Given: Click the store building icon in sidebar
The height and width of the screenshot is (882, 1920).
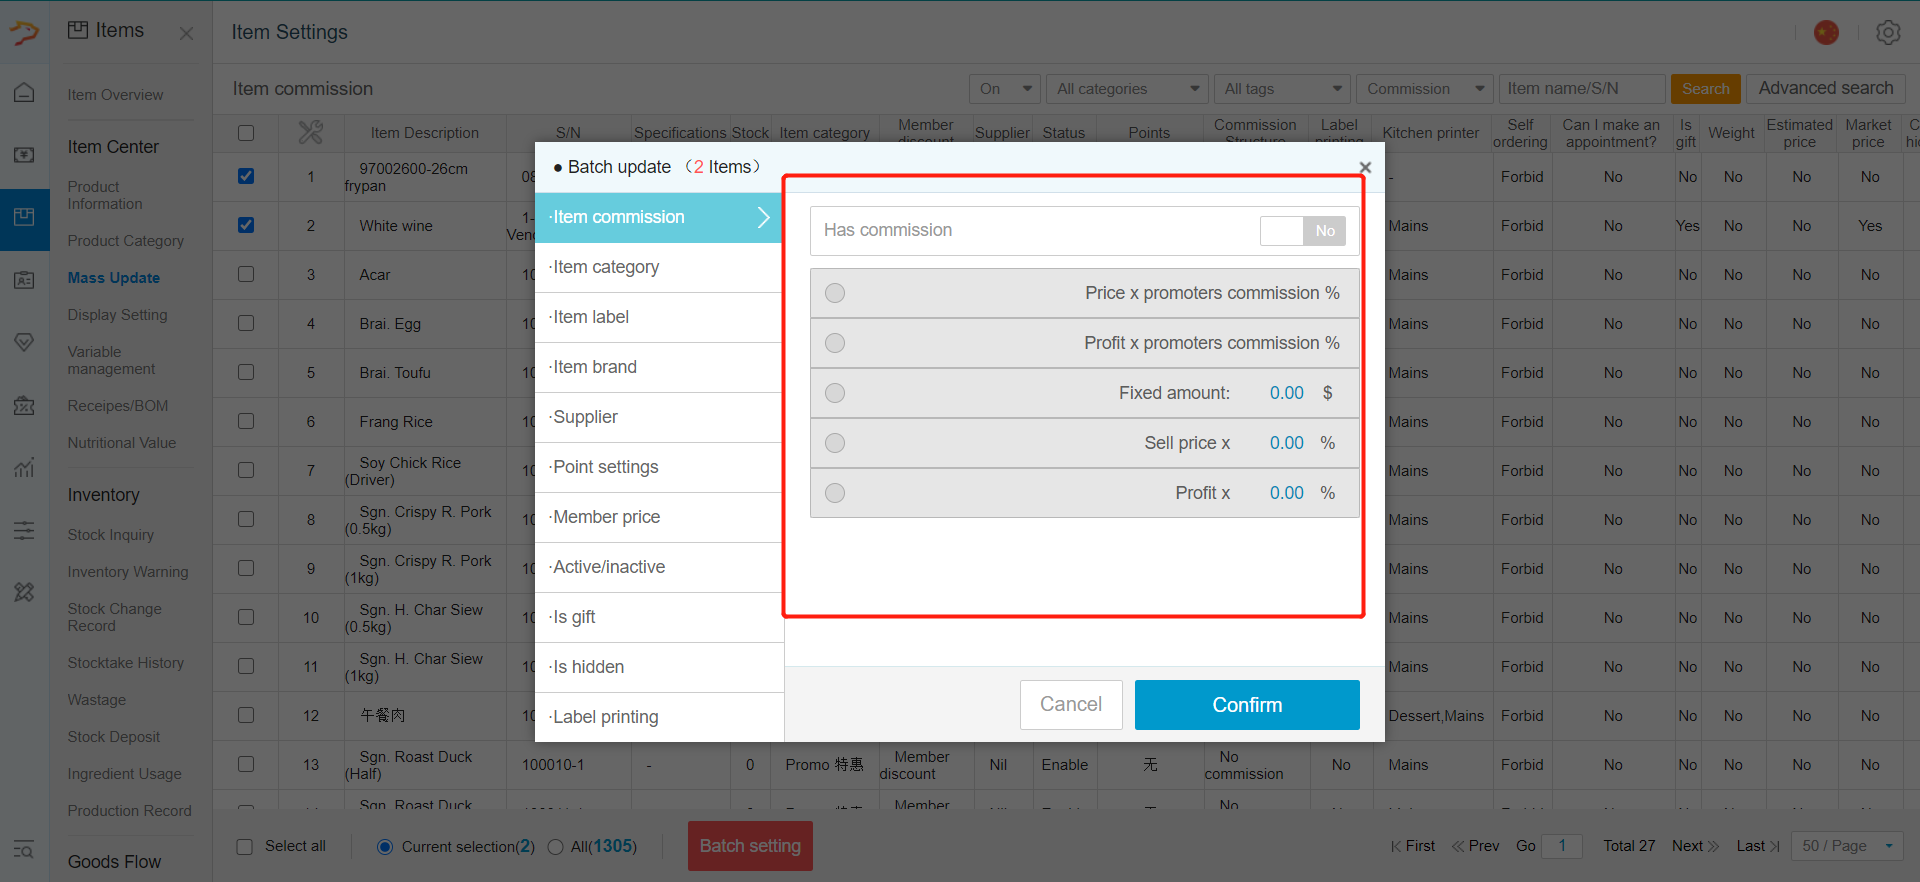Looking at the screenshot, I should 24,405.
